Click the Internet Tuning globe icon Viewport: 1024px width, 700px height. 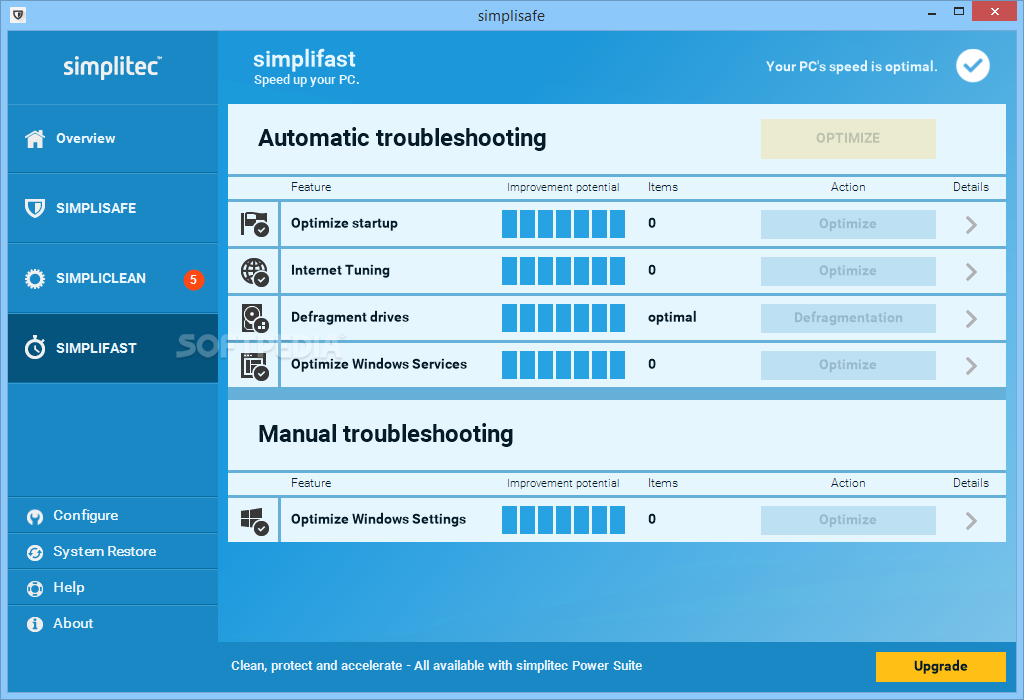tap(254, 271)
